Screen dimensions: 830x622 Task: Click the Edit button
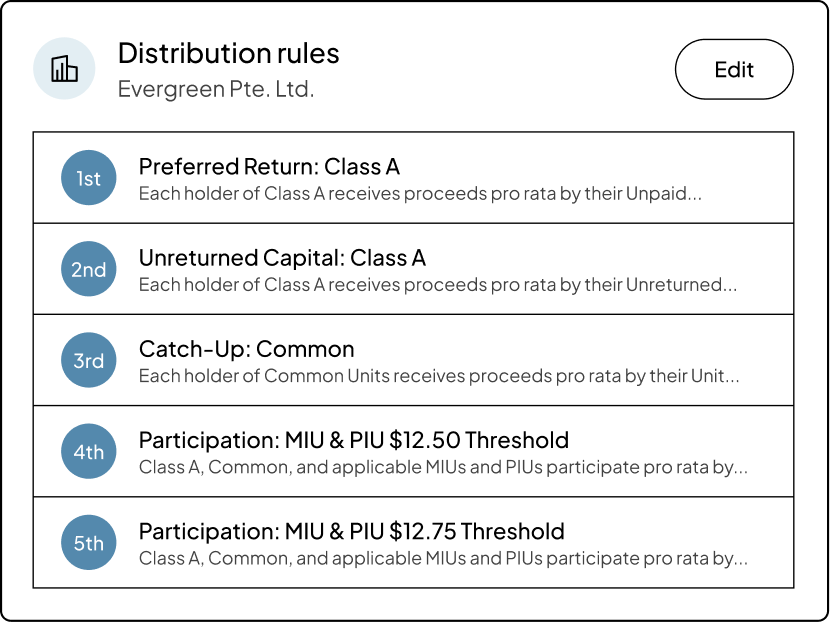point(734,70)
